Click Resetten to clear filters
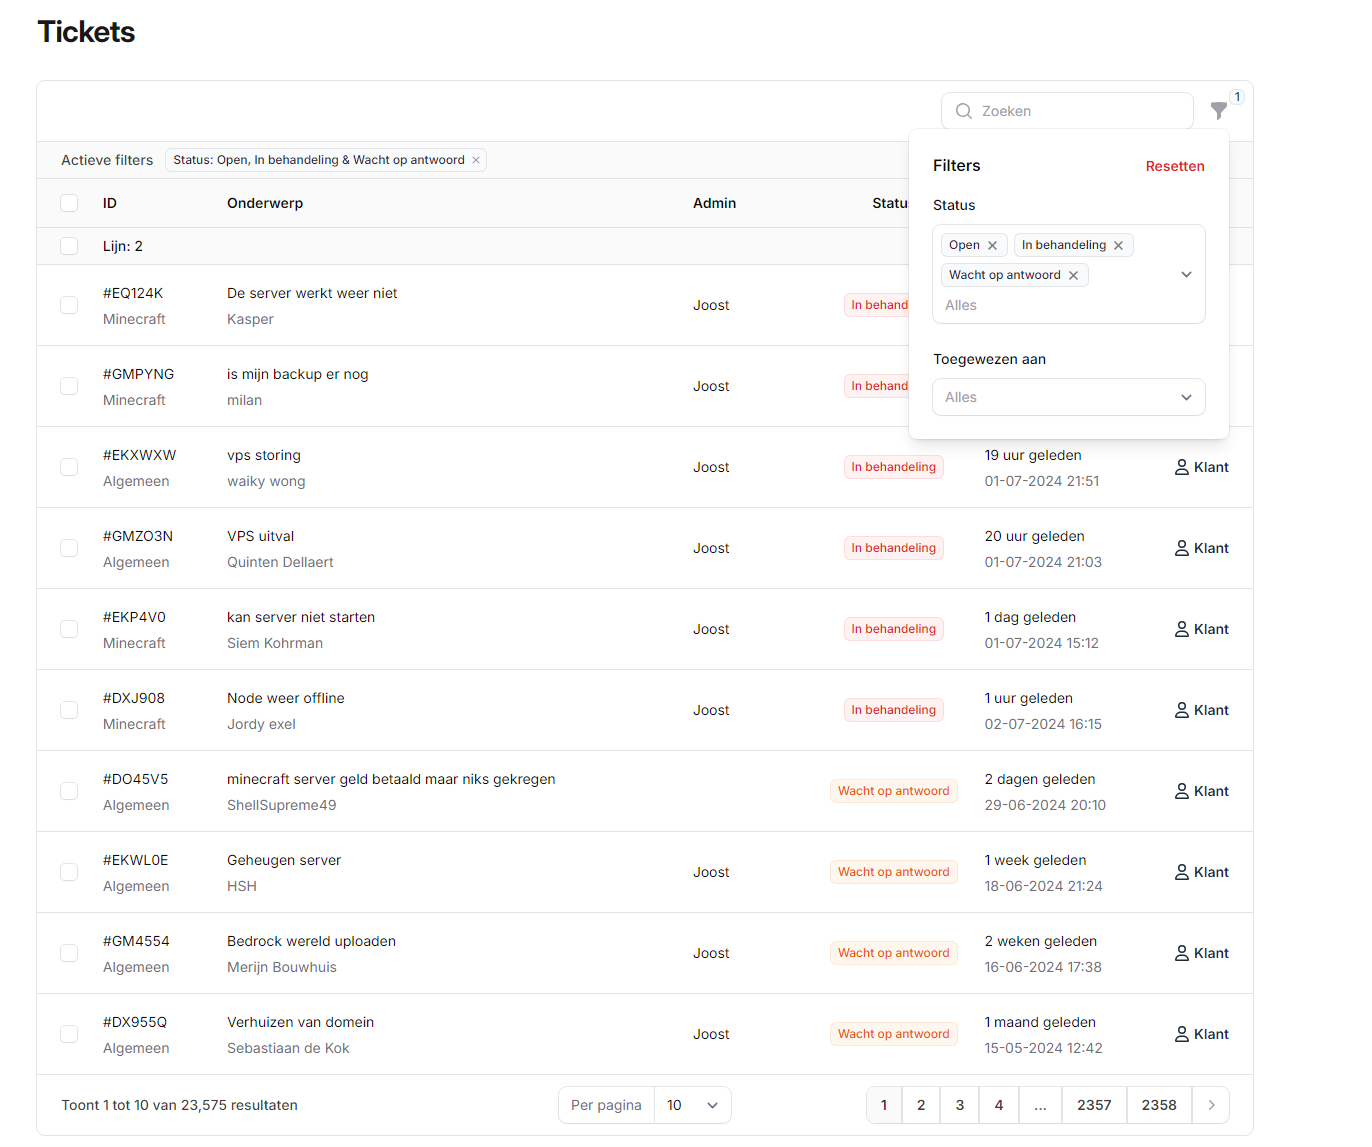The image size is (1372, 1147). point(1174,166)
